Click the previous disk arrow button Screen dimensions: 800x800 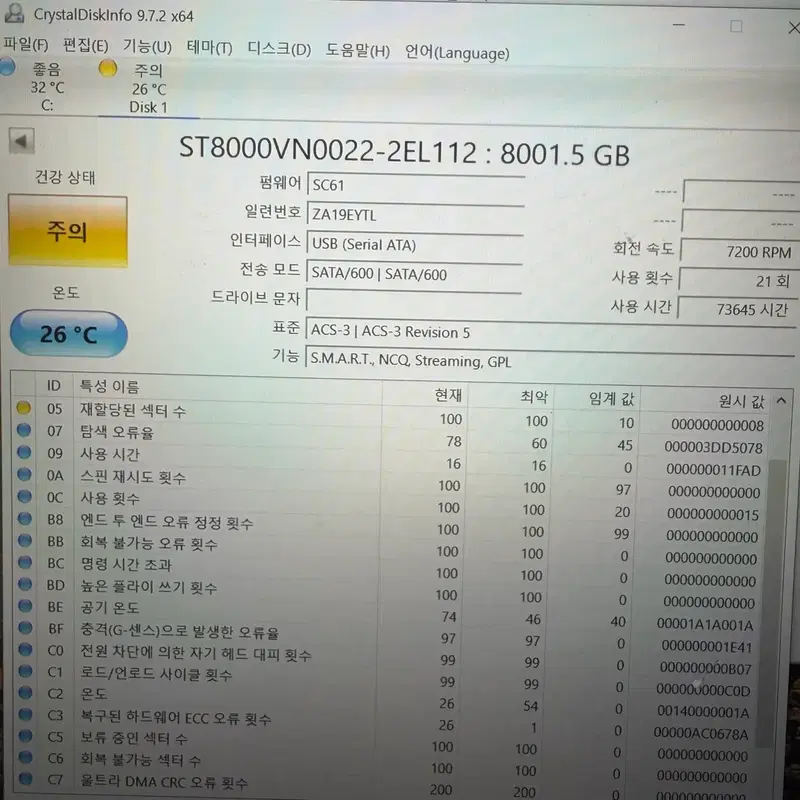click(21, 141)
